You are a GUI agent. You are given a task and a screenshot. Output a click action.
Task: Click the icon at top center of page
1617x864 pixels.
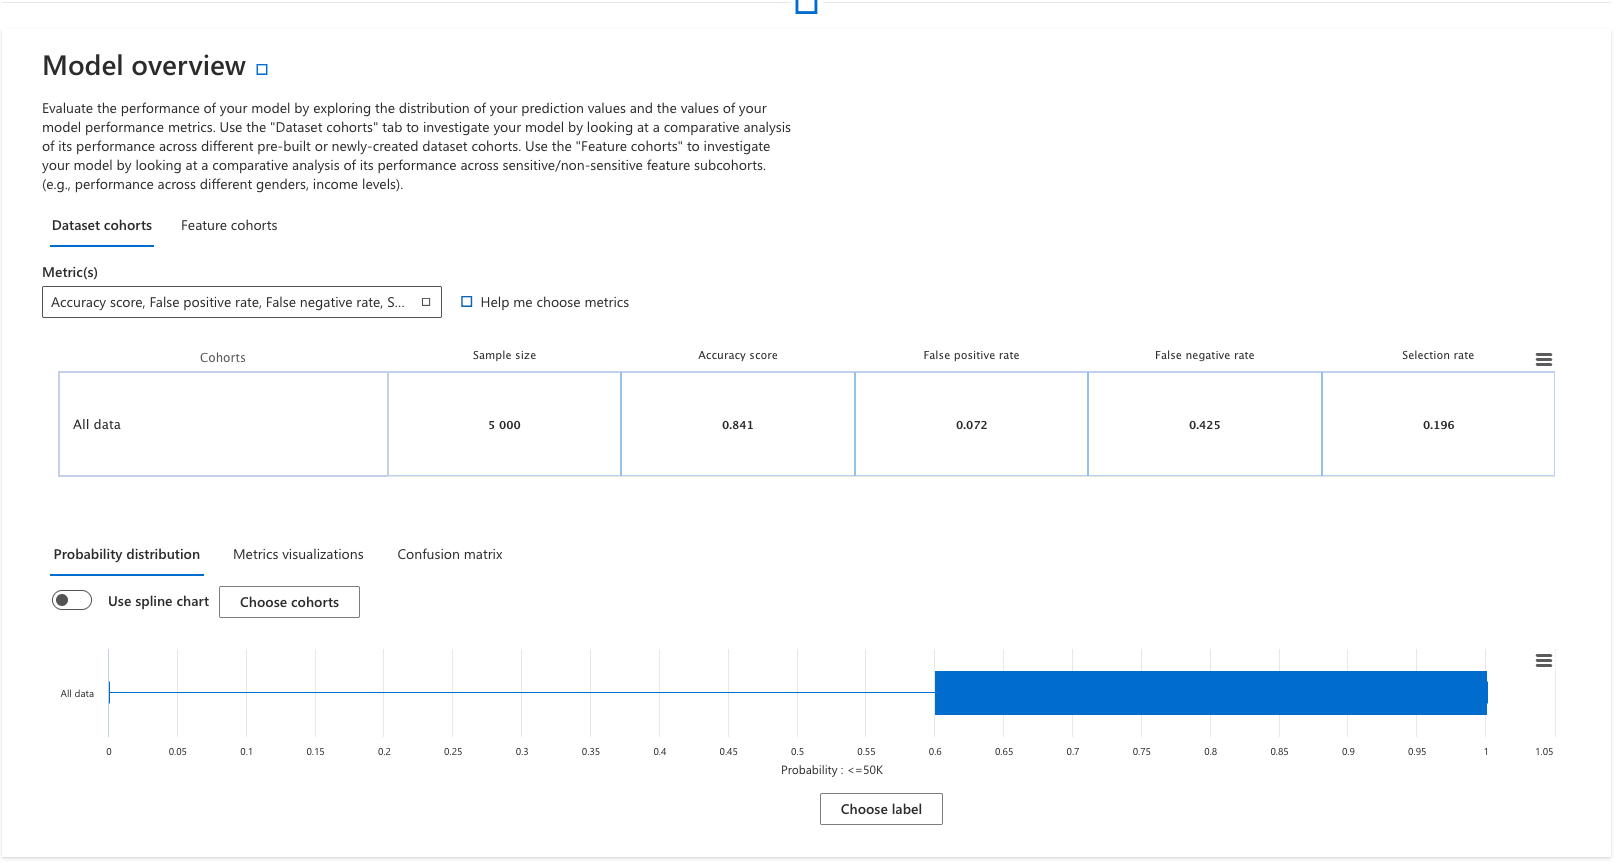coord(806,6)
